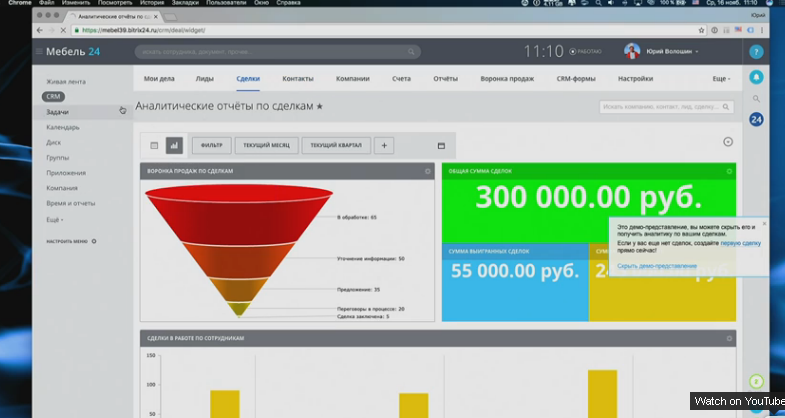Image resolution: width=785 pixels, height=418 pixels.
Task: Switch to chart widget view icon
Action: click(x=174, y=145)
